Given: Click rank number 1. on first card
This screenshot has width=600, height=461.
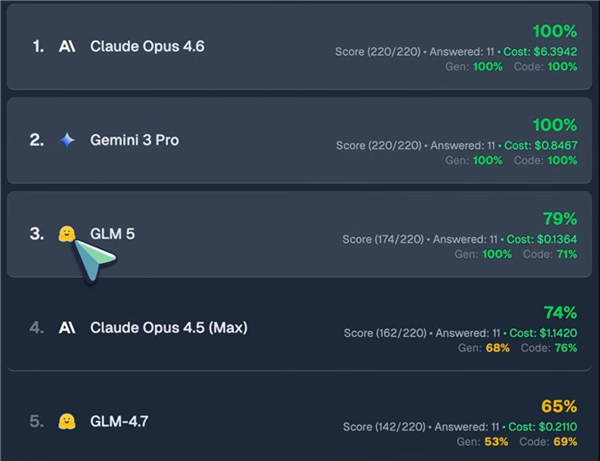Looking at the screenshot, I should pos(38,47).
